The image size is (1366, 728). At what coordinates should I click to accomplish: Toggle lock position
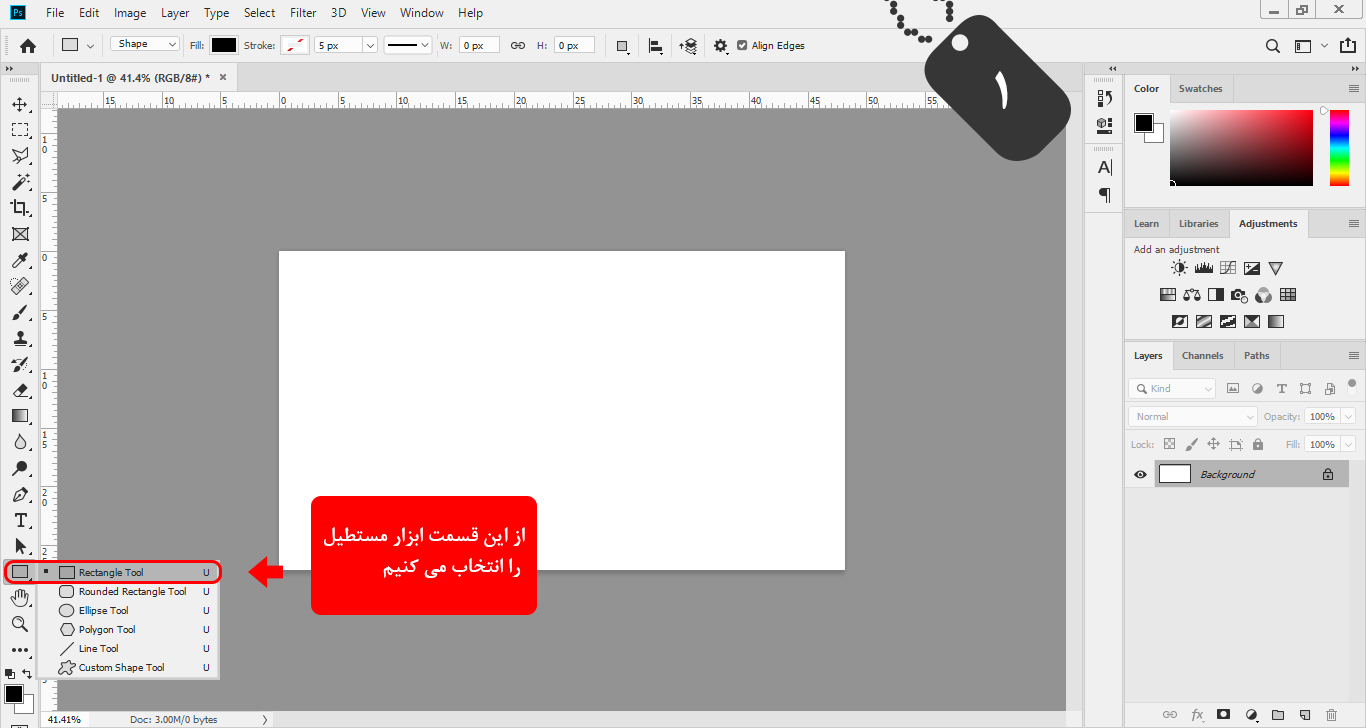[1213, 444]
